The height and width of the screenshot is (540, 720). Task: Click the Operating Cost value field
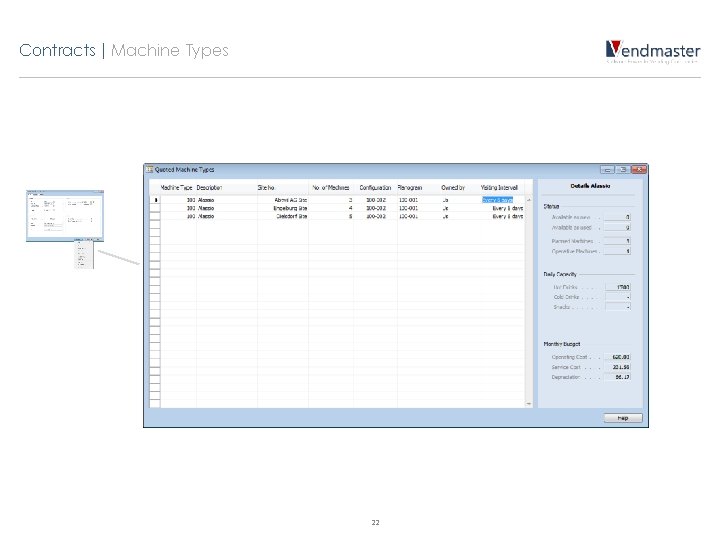[x=618, y=357]
